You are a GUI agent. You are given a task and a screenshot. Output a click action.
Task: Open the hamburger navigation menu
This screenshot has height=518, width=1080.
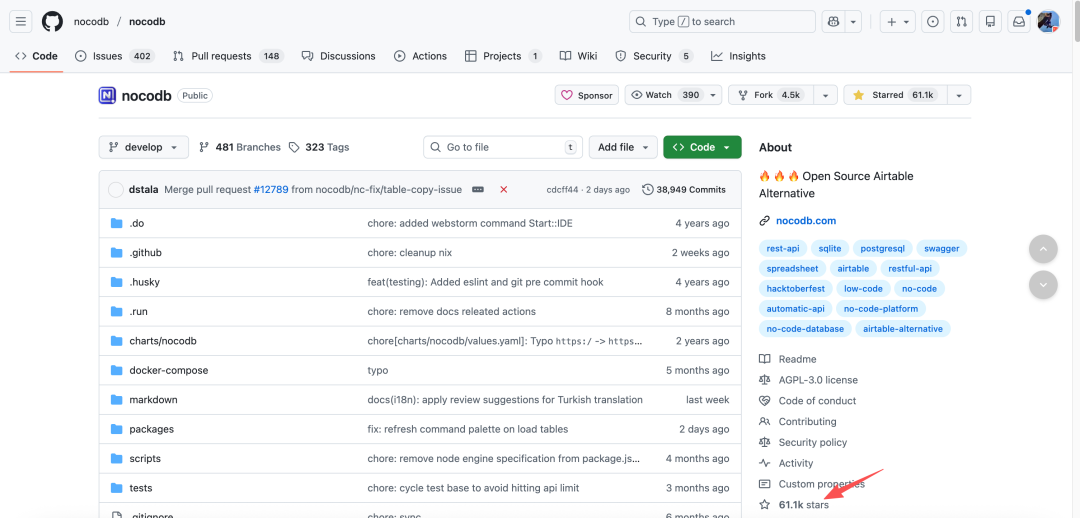click(x=21, y=21)
